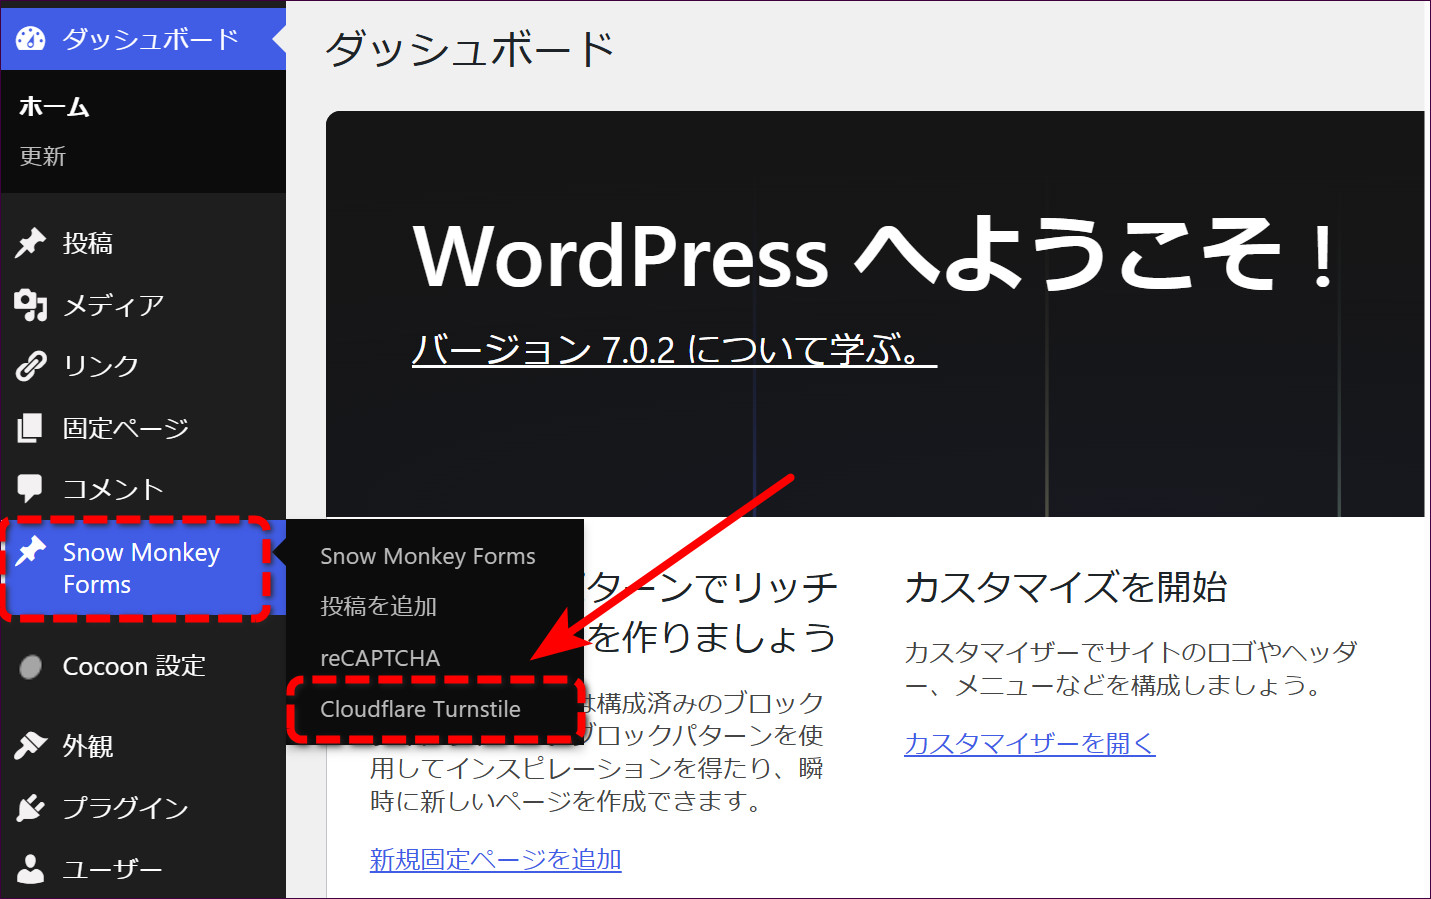Select ホーム in the dashboard submenu
Viewport: 1431px width, 899px height.
[x=54, y=107]
